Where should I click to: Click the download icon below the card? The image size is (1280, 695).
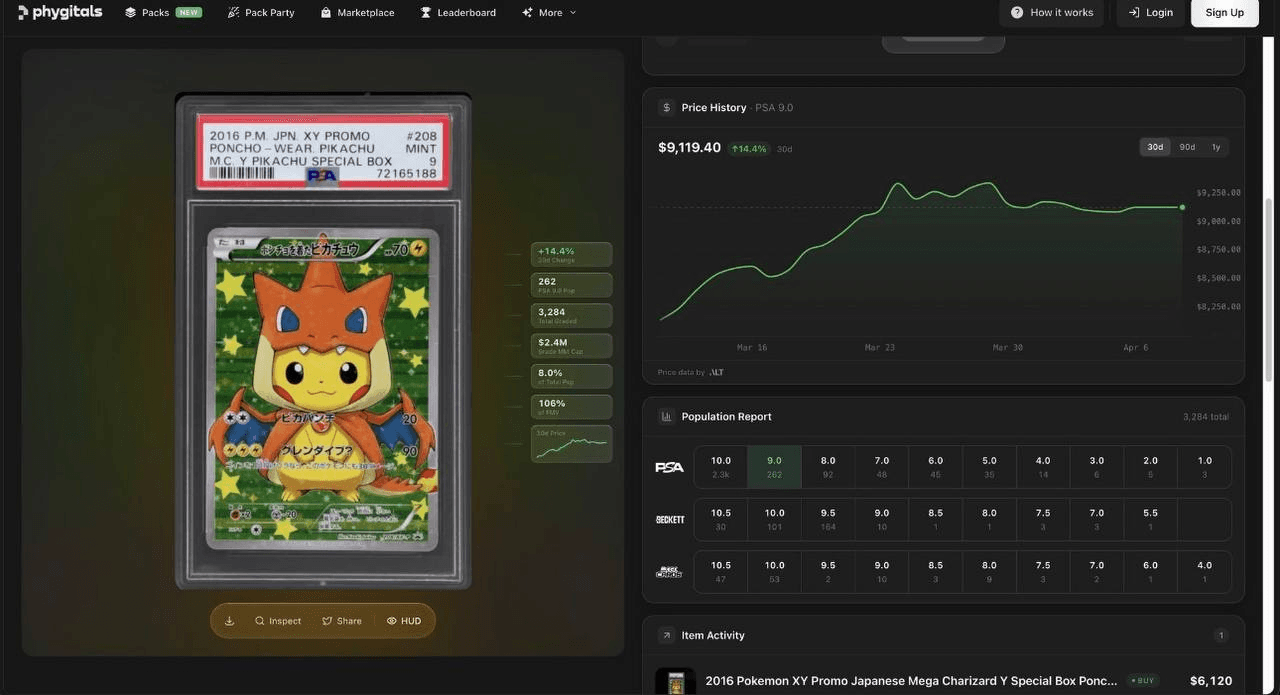coord(229,621)
